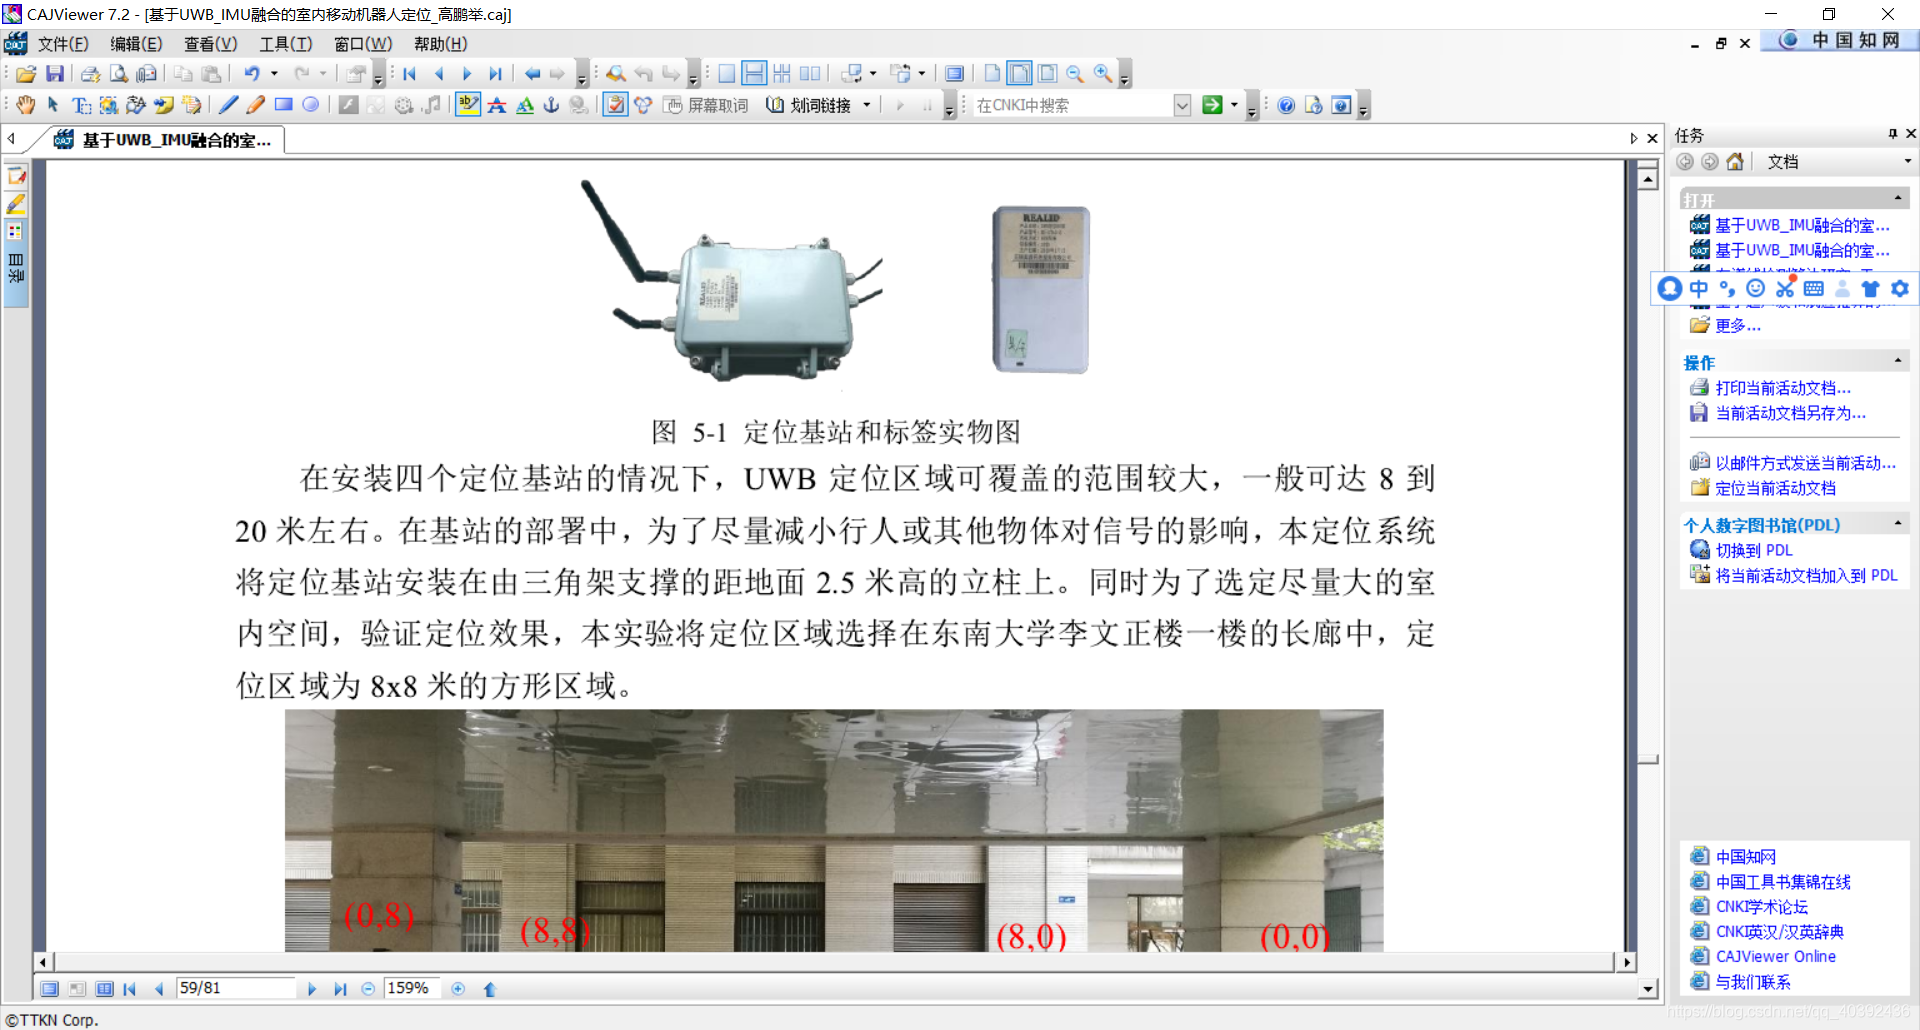Select the image snapshot tool
Viewport: 1920px width, 1030px height.
click(108, 105)
